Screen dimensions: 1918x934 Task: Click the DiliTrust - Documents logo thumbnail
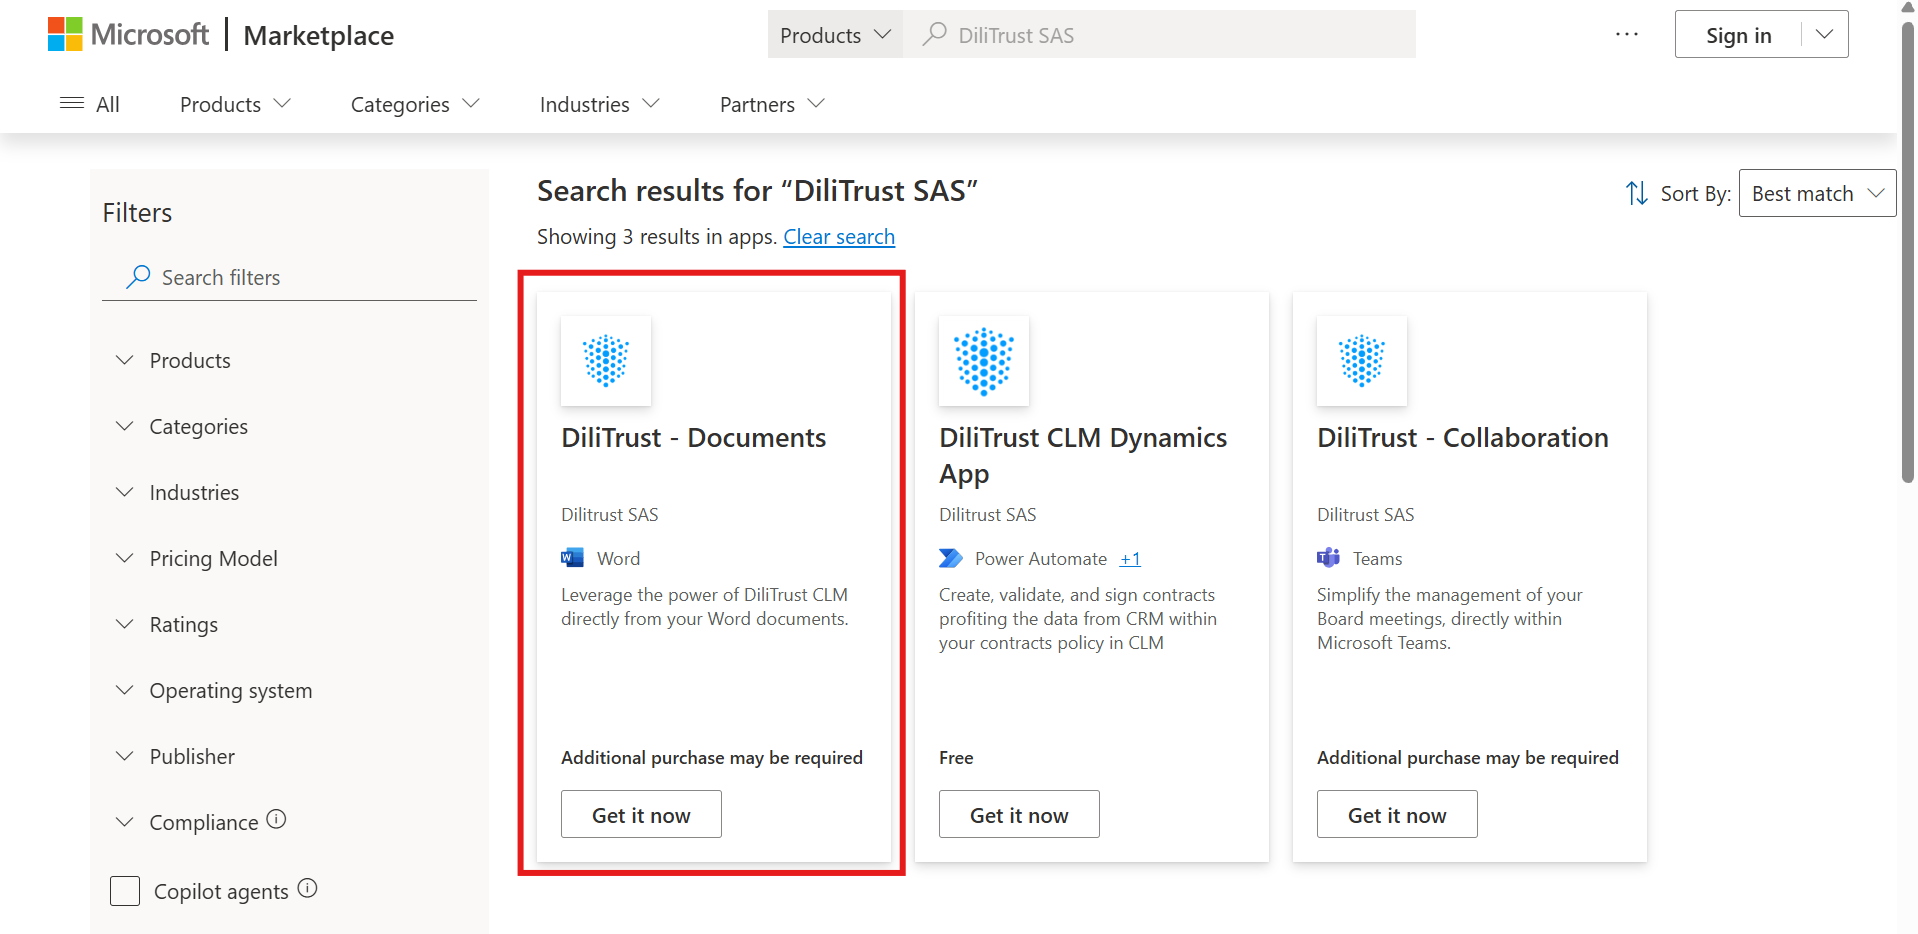[606, 361]
